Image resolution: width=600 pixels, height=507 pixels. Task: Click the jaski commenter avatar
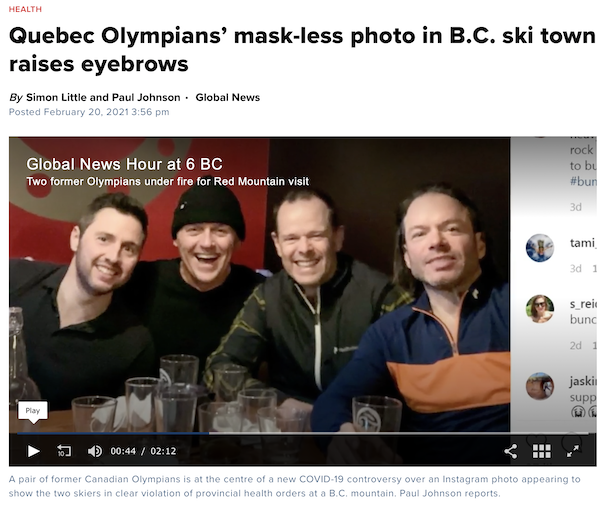coord(540,386)
